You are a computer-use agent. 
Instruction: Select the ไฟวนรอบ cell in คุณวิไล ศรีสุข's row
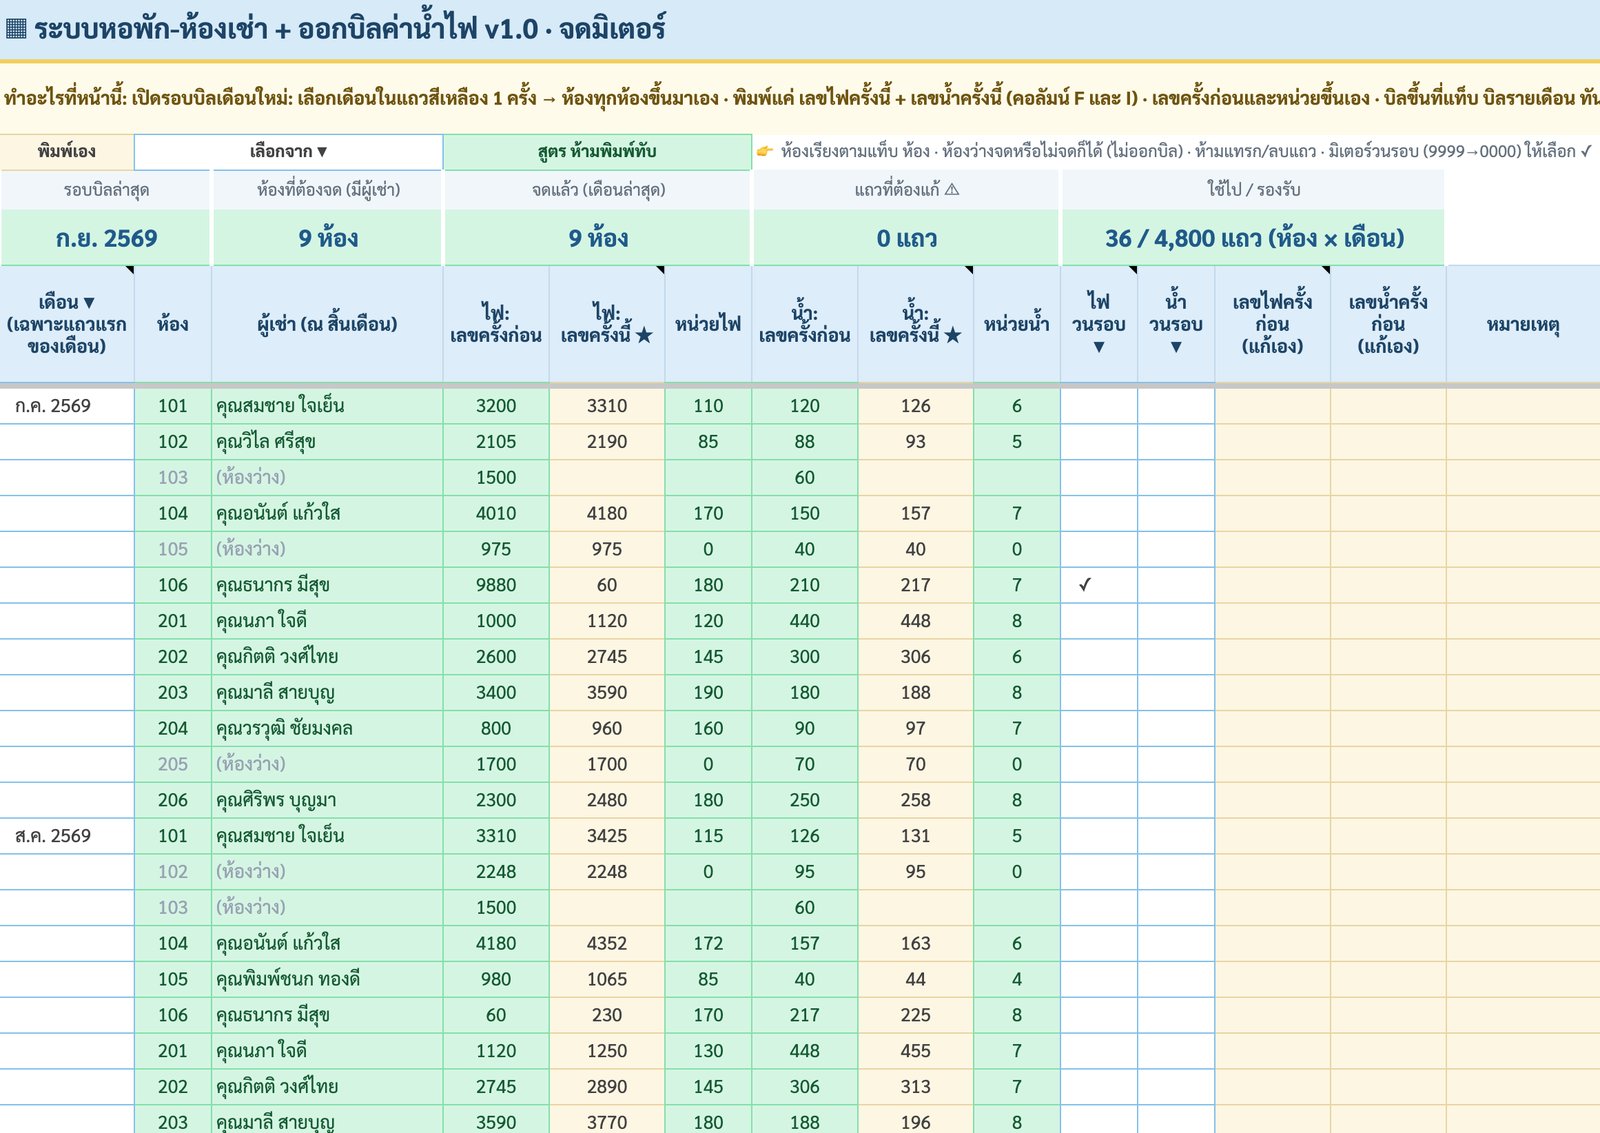click(x=1099, y=442)
